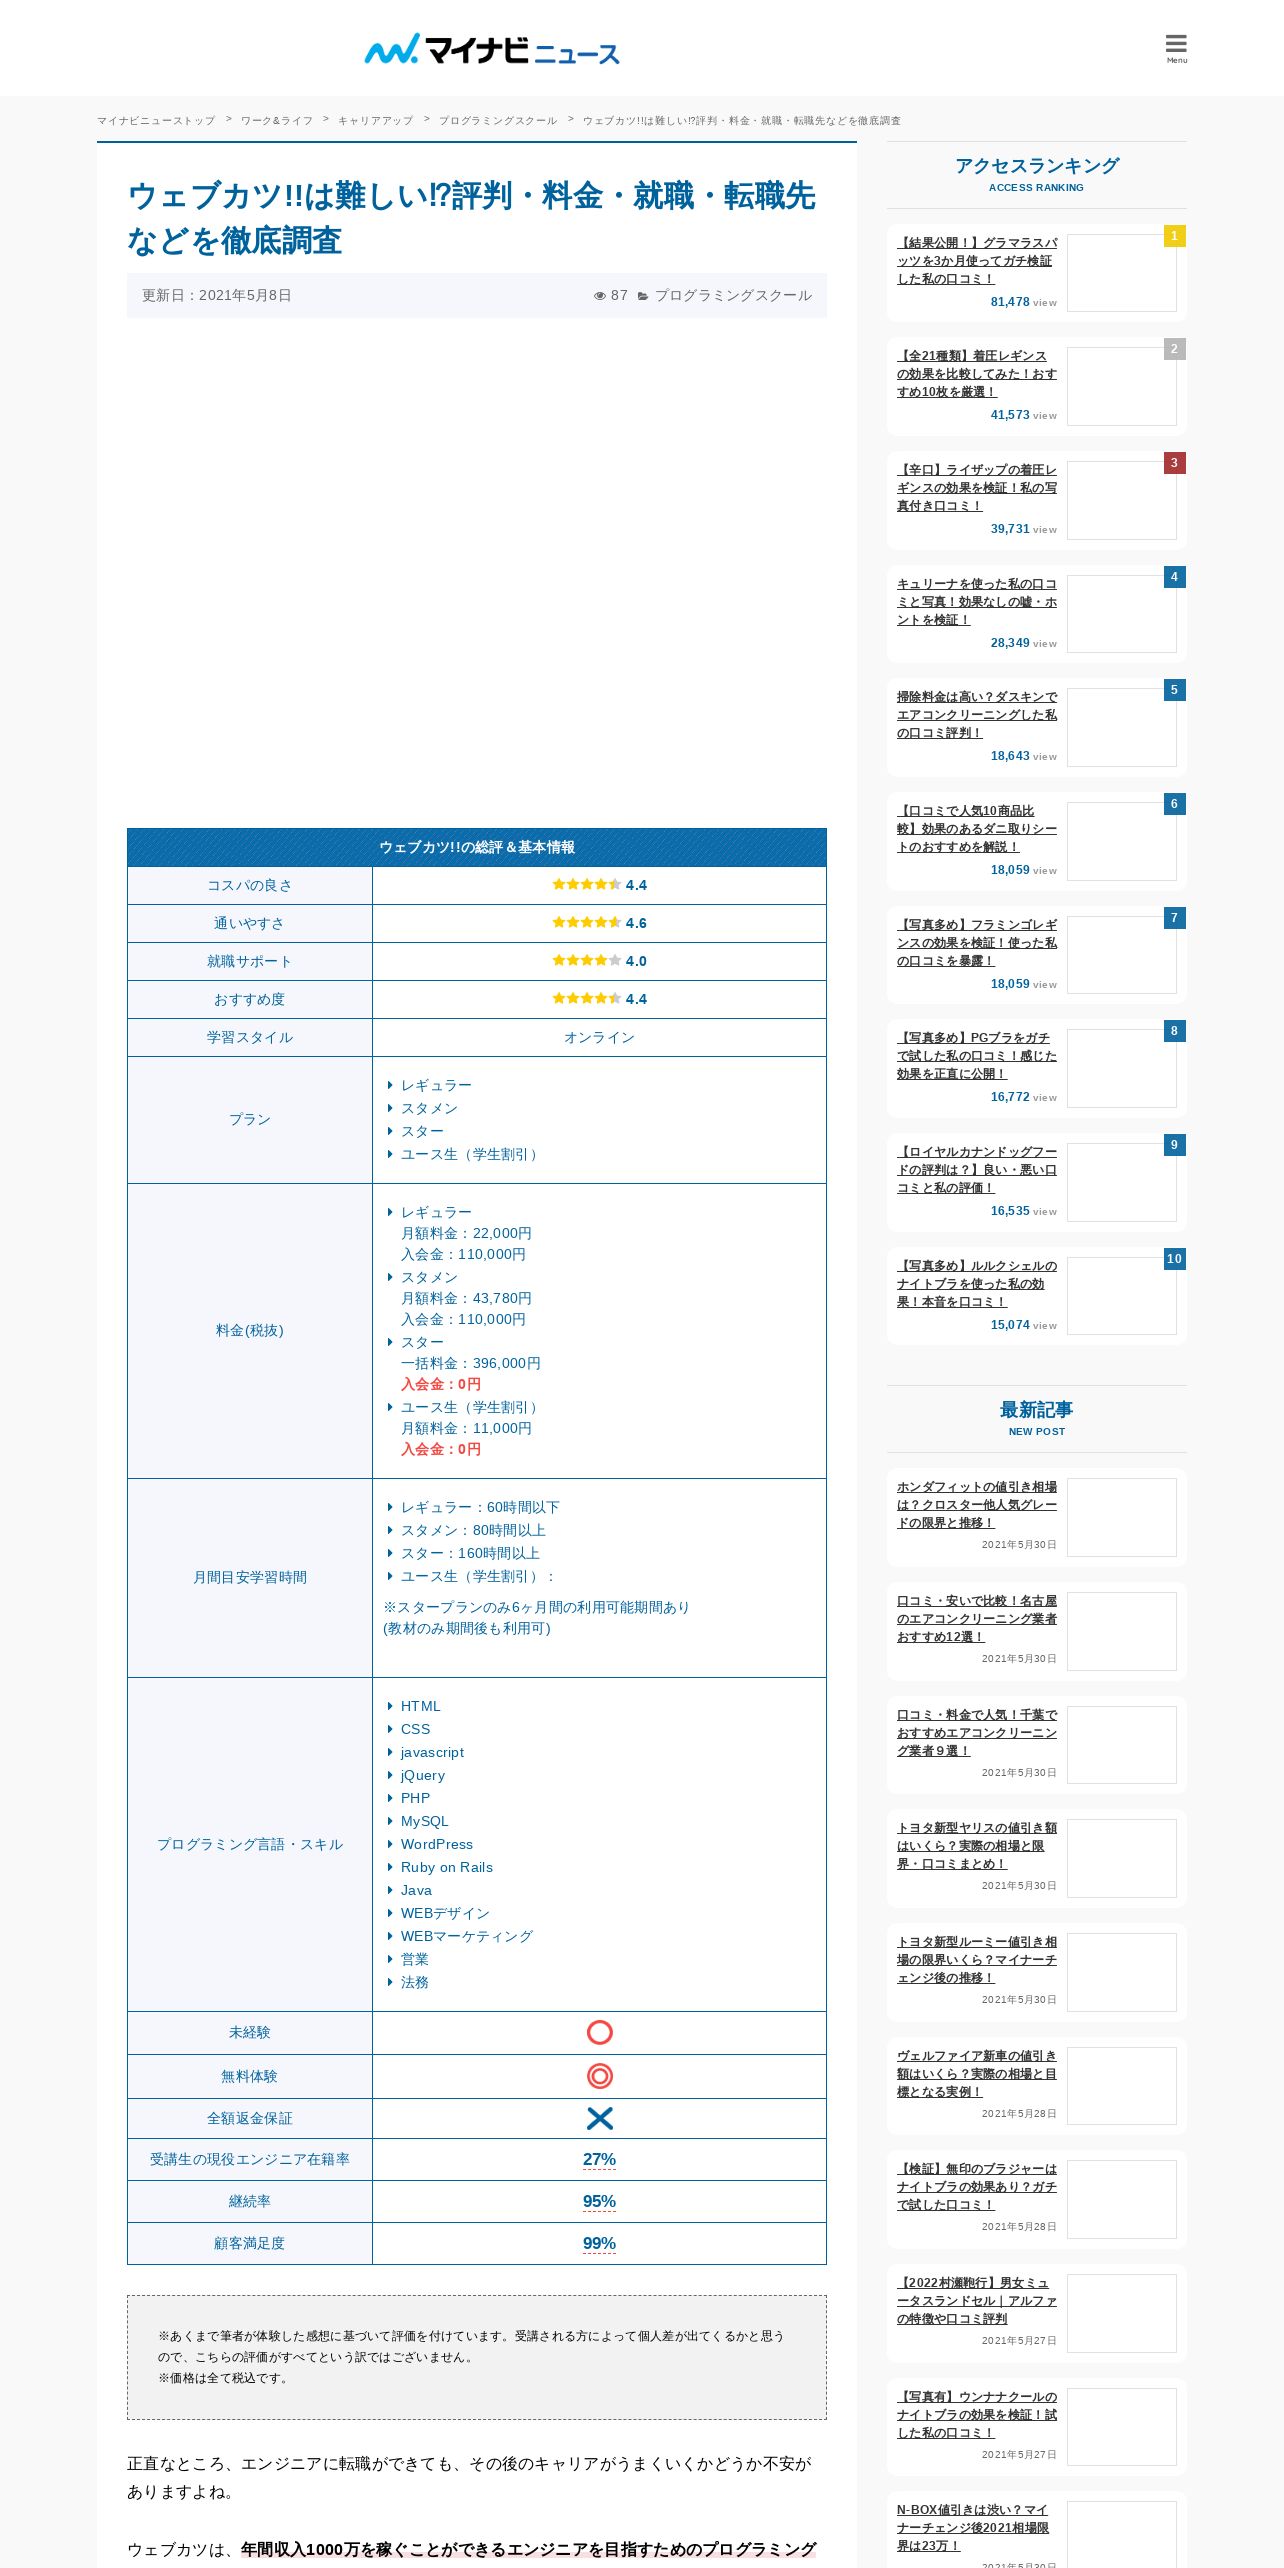The width and height of the screenshot is (1284, 2568).
Task: Open ワーク&ライフ breadcrumb
Action: pyautogui.click(x=277, y=121)
